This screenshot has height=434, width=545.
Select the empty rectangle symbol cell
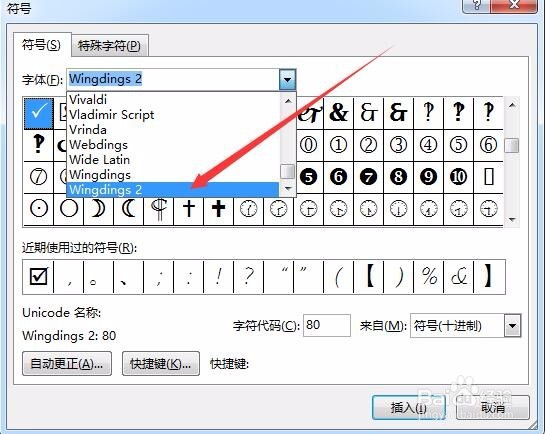[x=488, y=177]
